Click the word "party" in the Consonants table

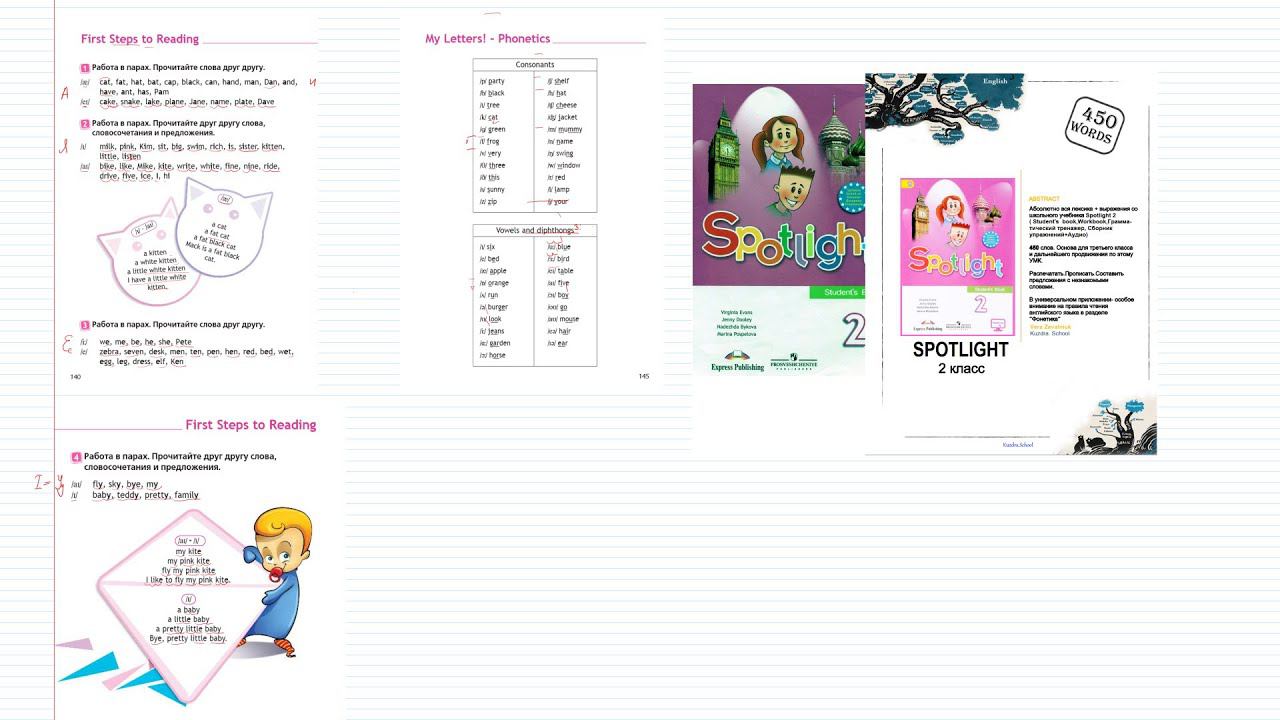[496, 81]
